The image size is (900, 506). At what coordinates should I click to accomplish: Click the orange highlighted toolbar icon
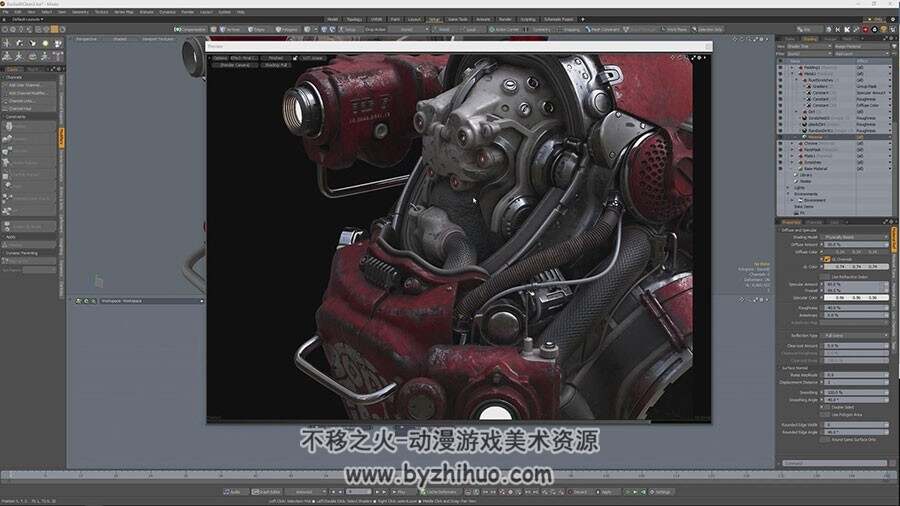pos(55,29)
